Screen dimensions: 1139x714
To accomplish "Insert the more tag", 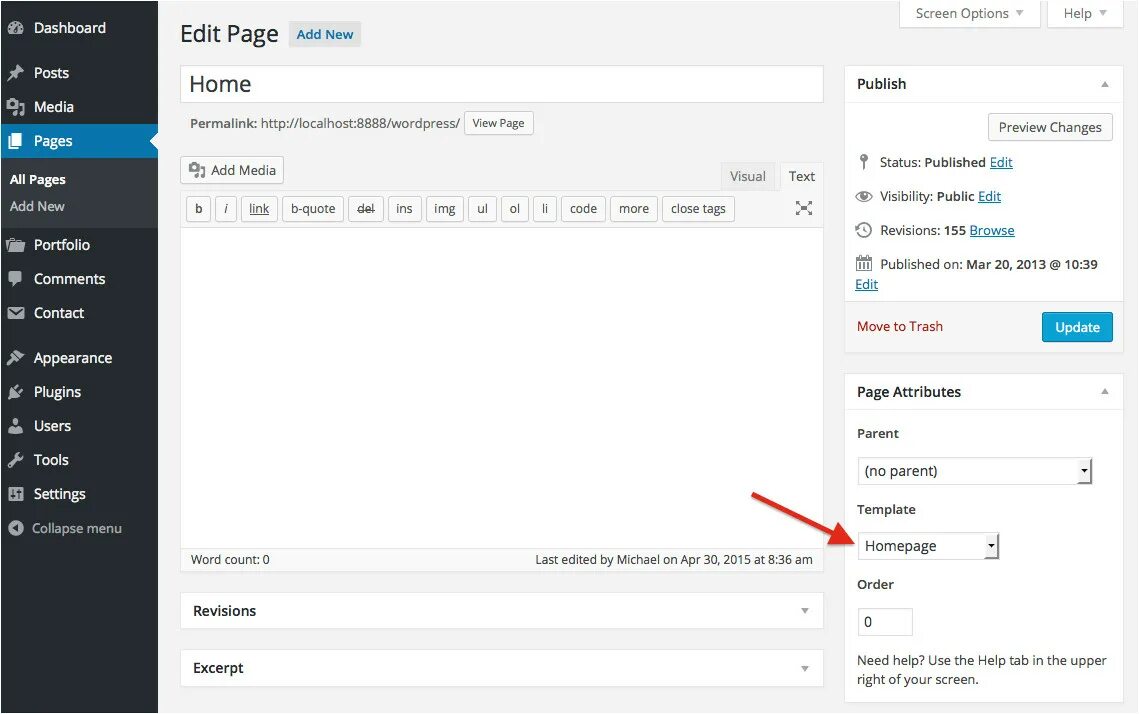I will tap(634, 209).
